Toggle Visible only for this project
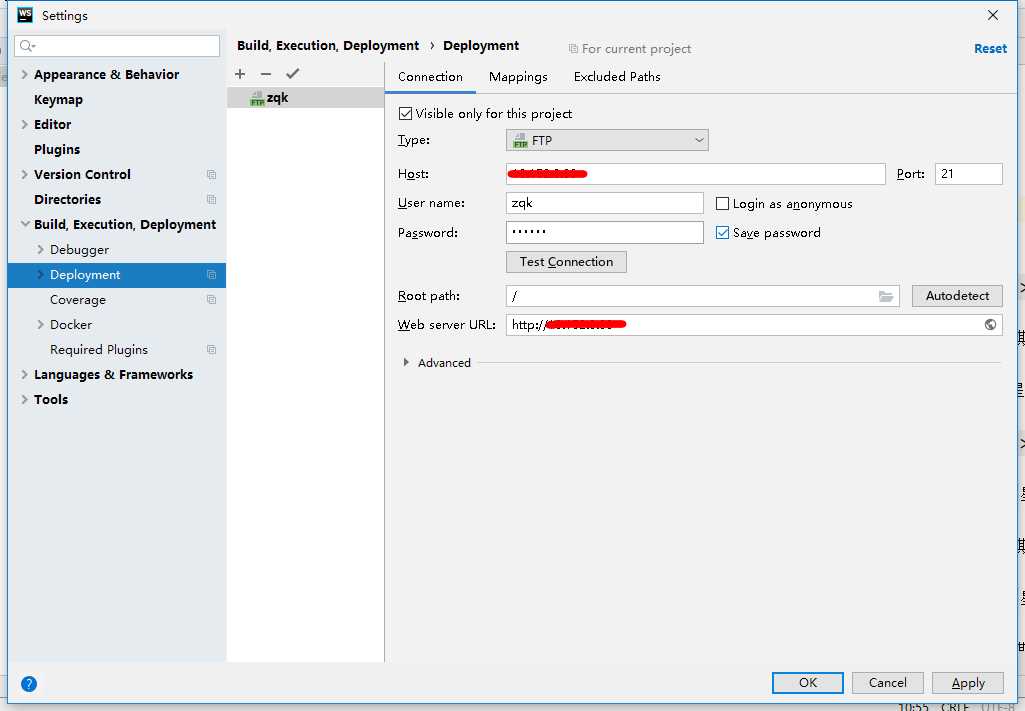Viewport: 1025px width, 711px height. tap(405, 114)
